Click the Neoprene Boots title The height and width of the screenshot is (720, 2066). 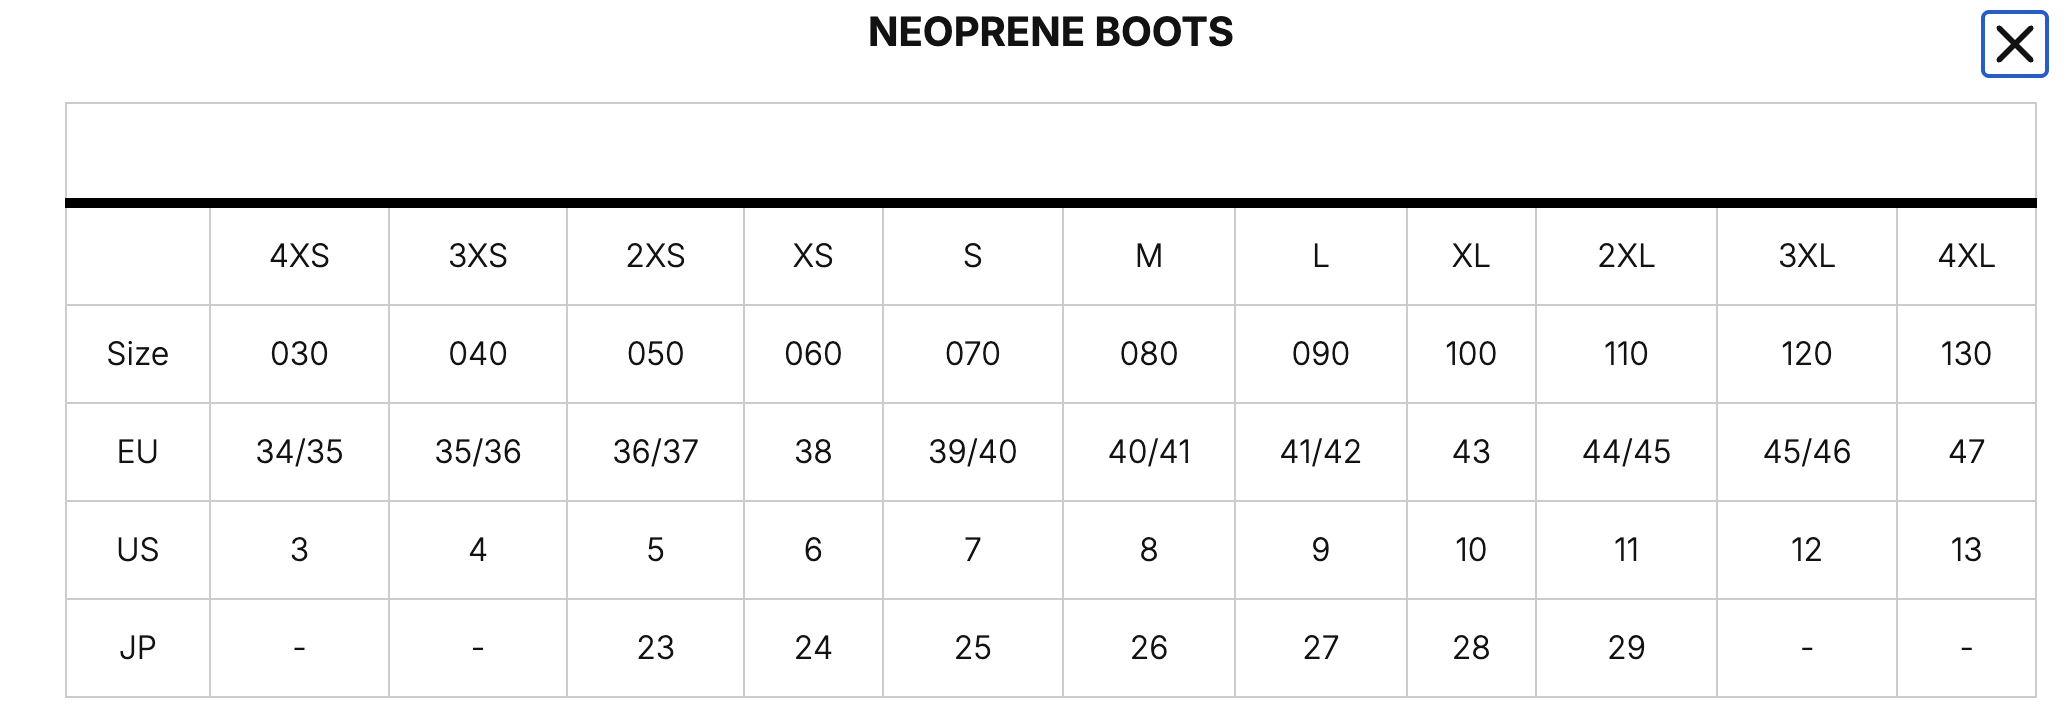[1050, 32]
